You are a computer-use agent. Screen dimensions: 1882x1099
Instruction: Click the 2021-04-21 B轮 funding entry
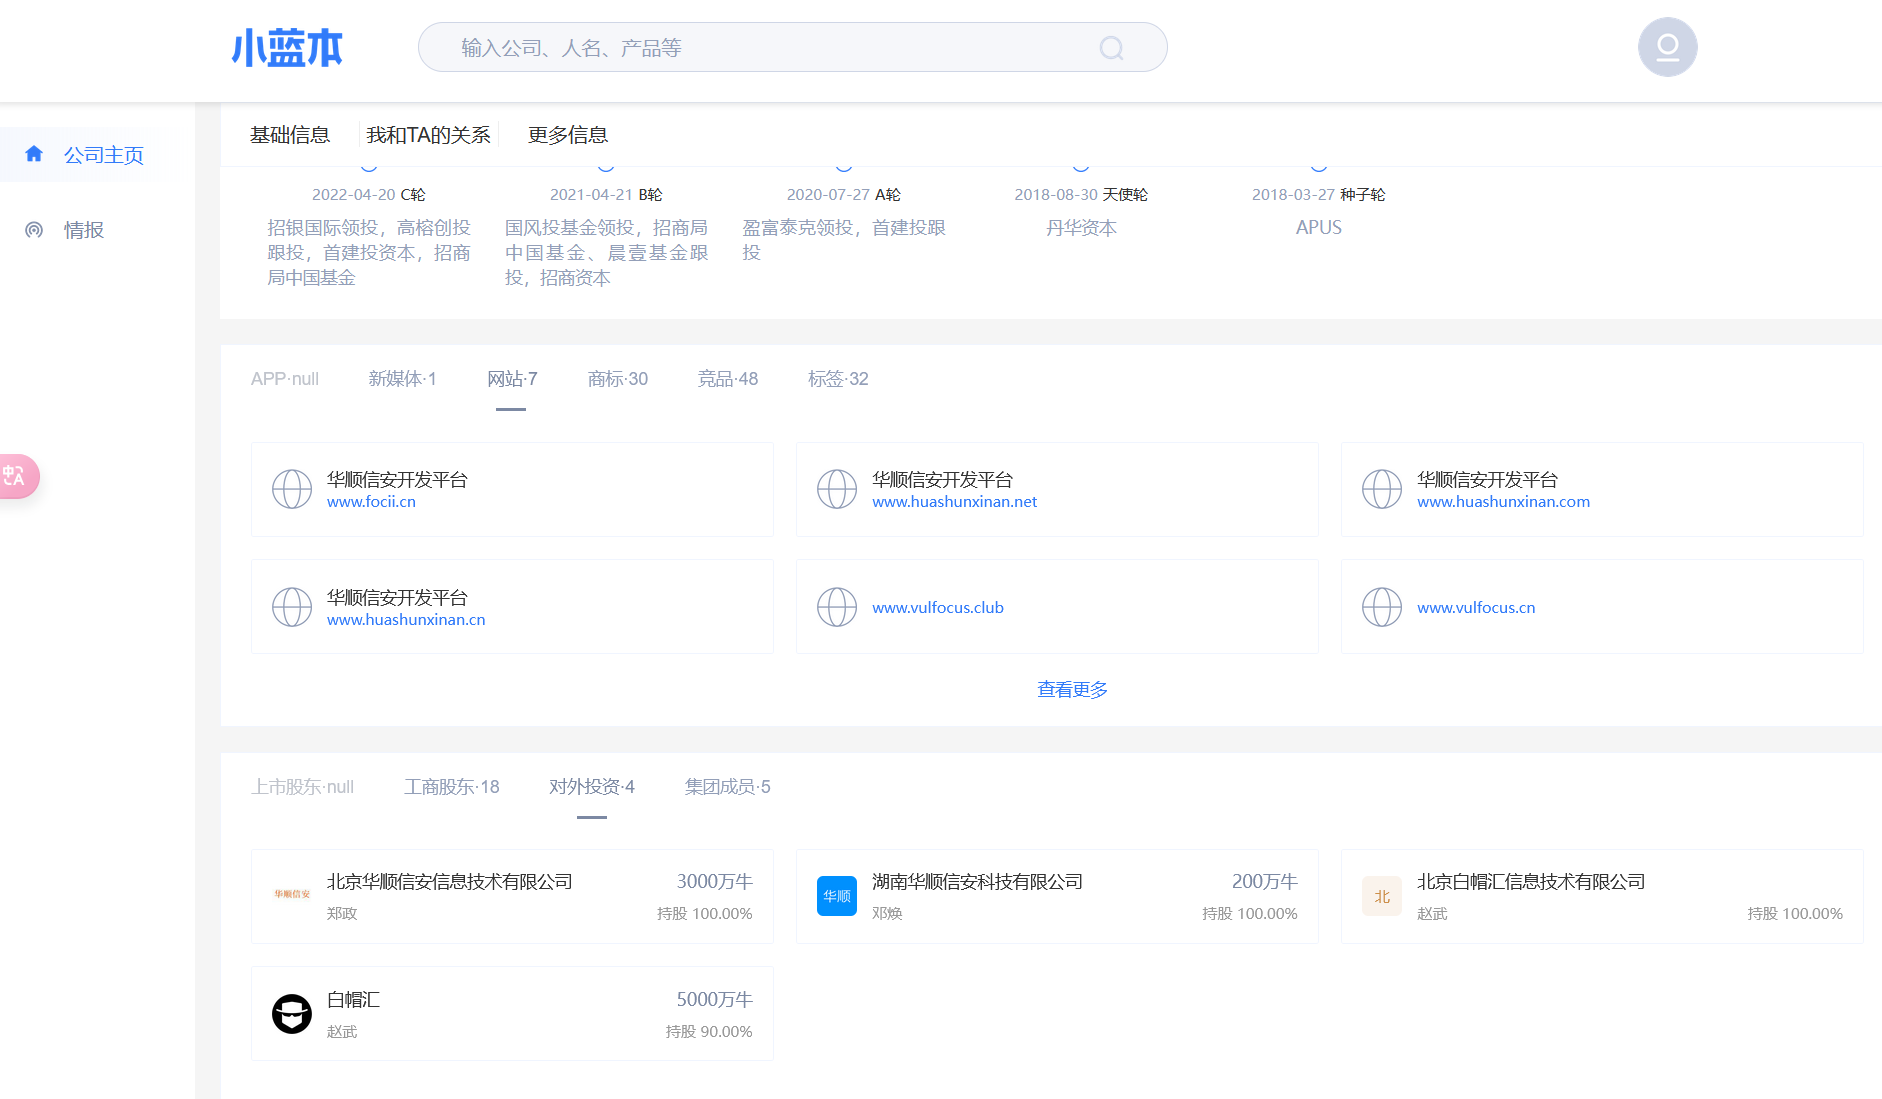pos(606,195)
